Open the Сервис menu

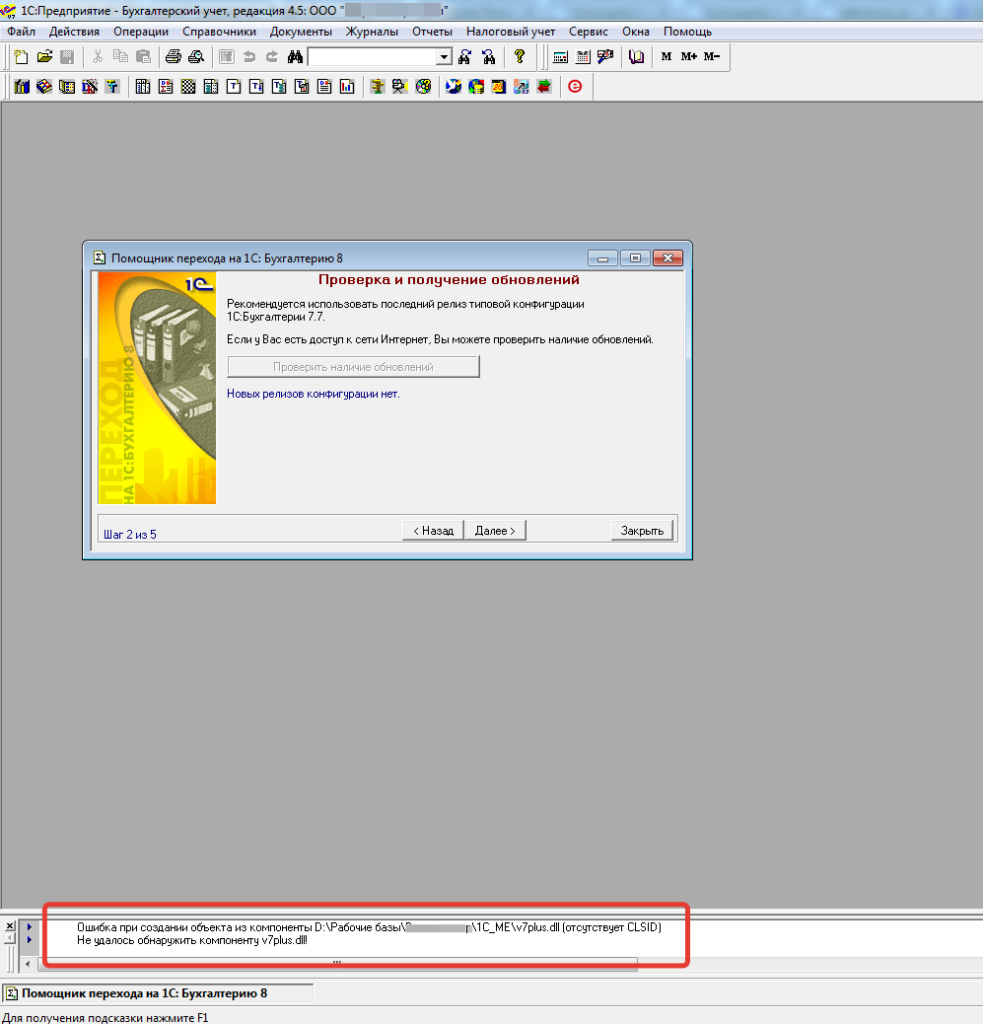588,31
